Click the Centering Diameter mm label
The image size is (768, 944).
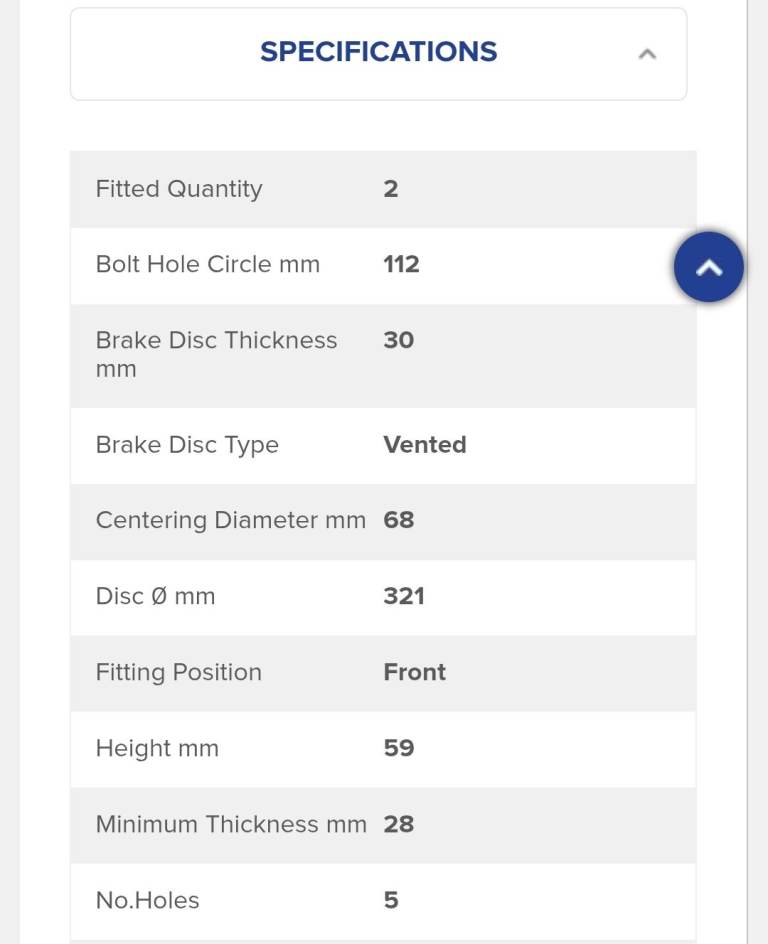pyautogui.click(x=231, y=521)
